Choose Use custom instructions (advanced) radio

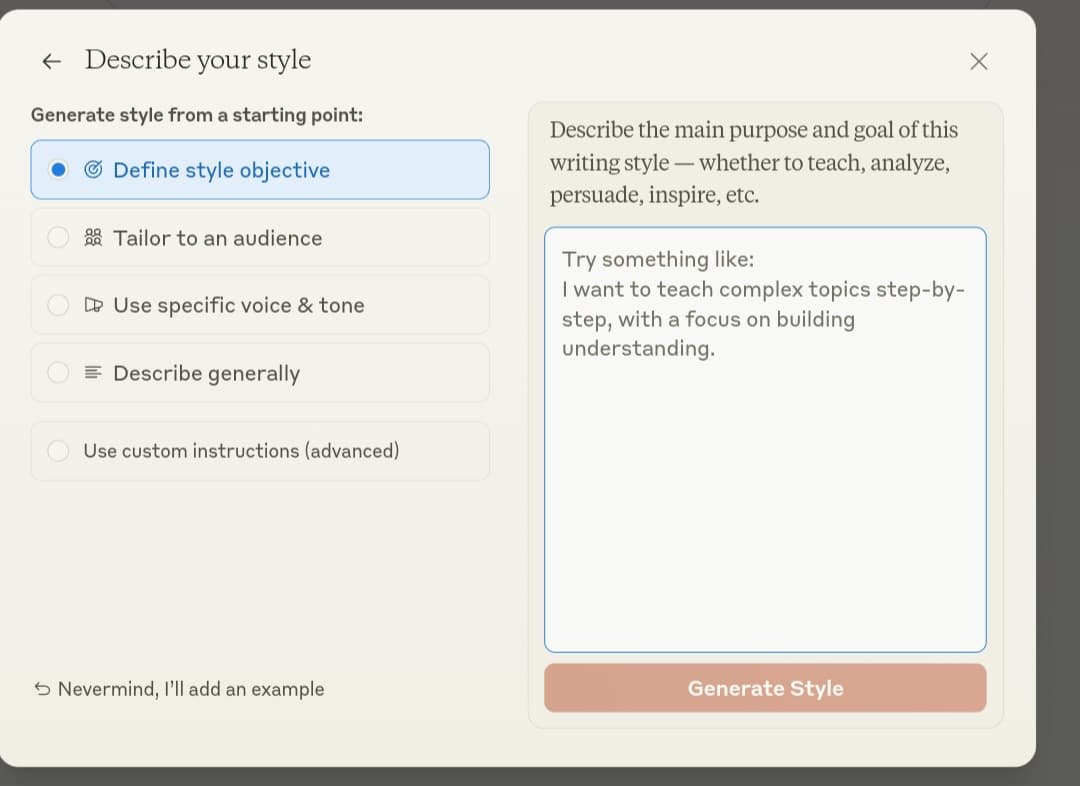(x=59, y=451)
